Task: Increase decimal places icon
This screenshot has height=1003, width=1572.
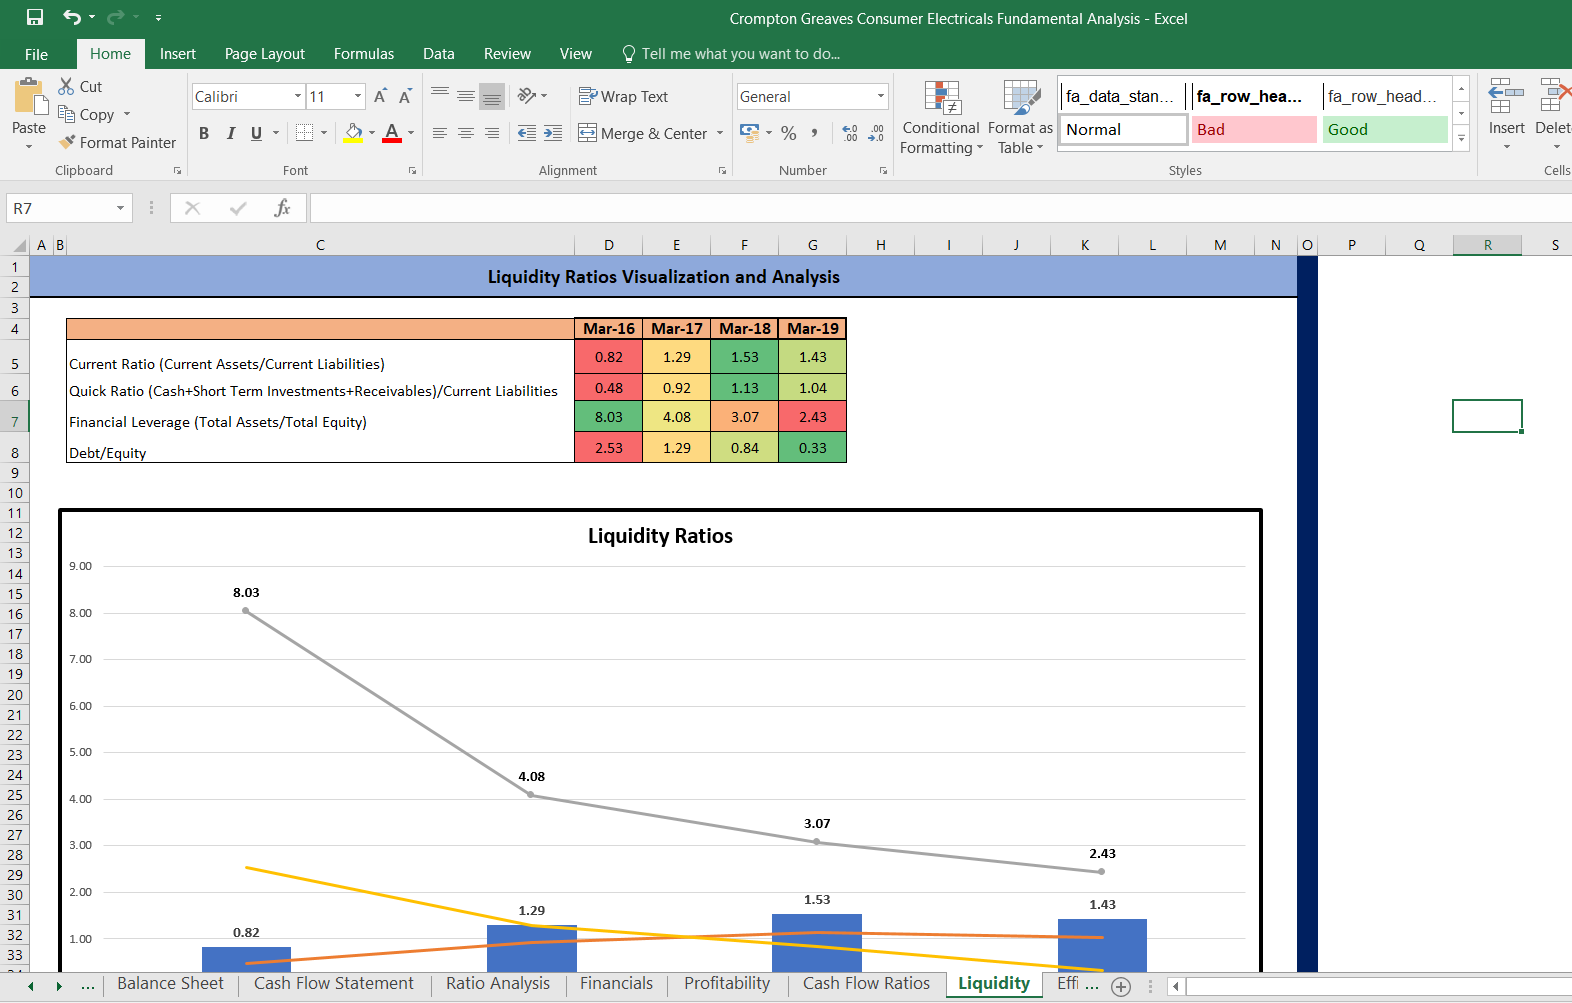Action: [850, 133]
